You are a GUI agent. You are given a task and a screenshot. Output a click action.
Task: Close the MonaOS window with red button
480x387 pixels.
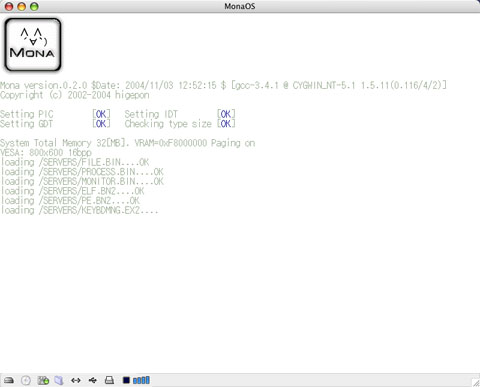point(9,6)
